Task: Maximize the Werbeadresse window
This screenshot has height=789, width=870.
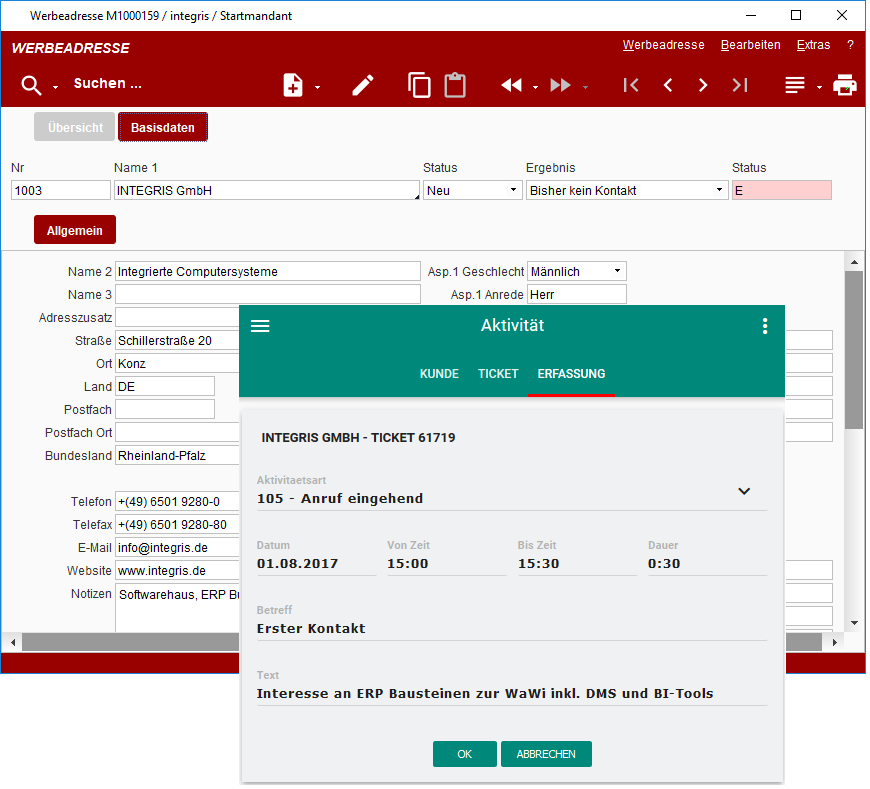Action: tap(796, 16)
